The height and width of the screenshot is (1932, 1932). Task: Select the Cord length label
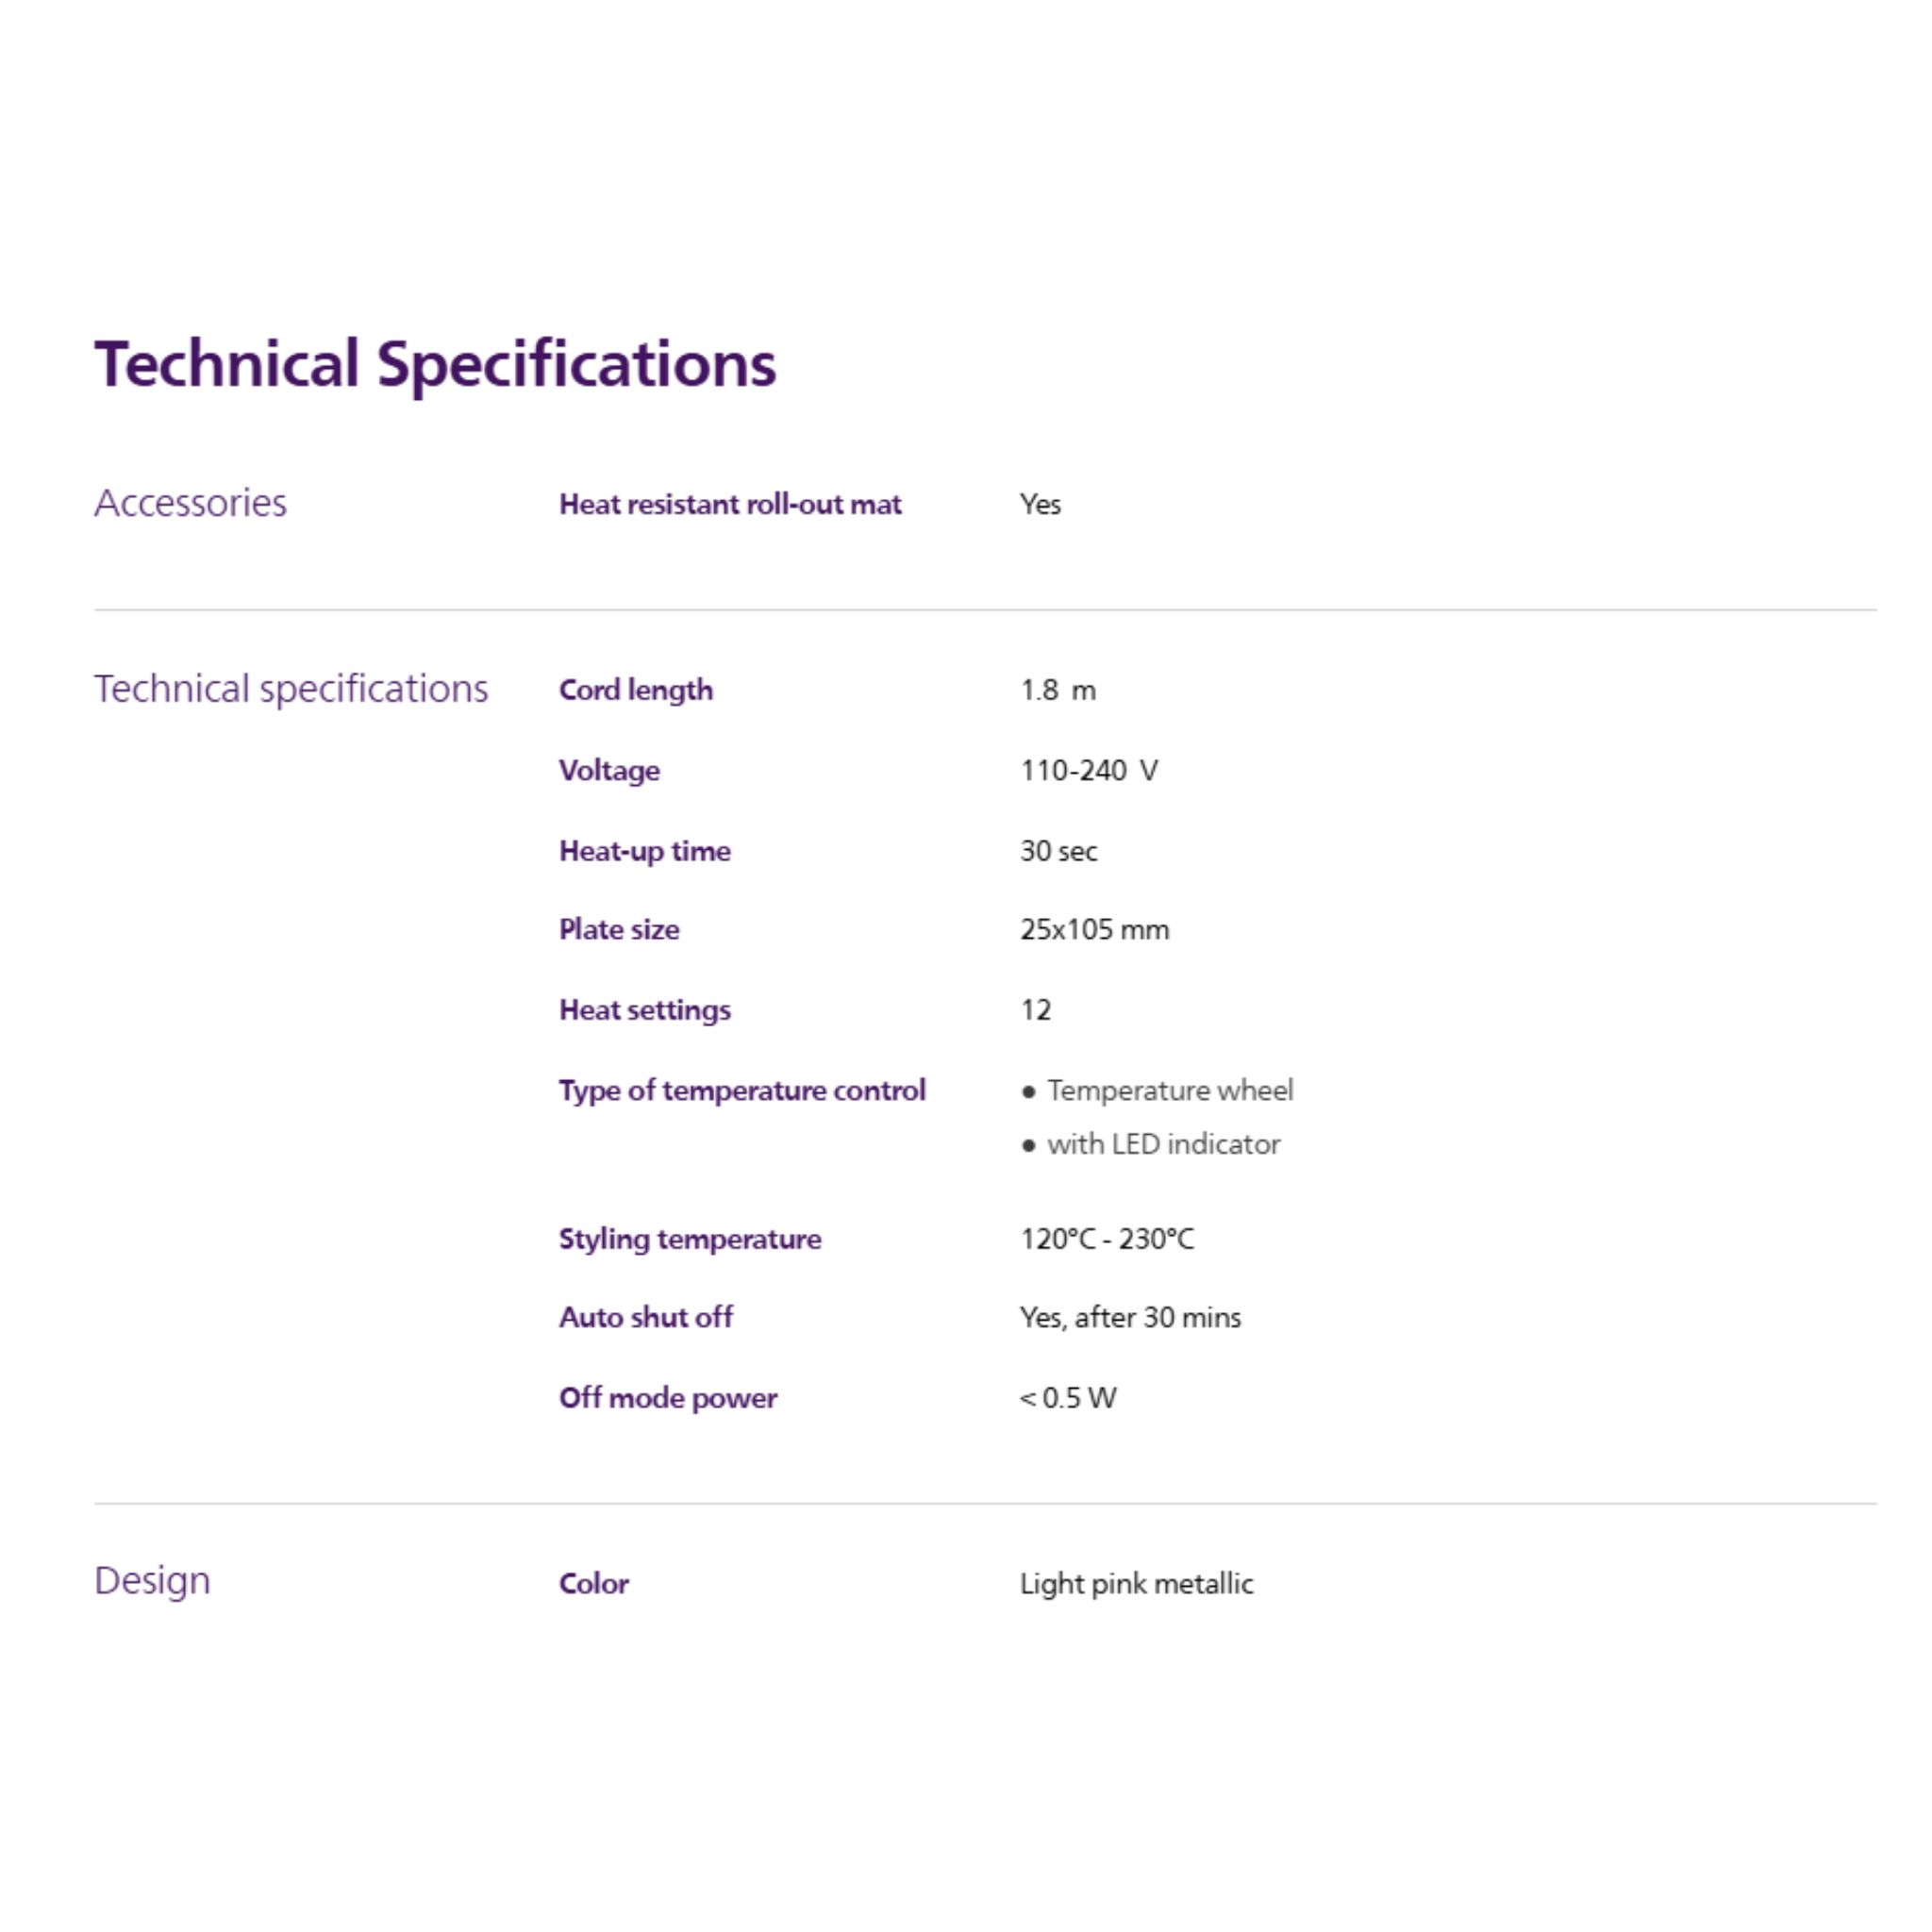636,690
